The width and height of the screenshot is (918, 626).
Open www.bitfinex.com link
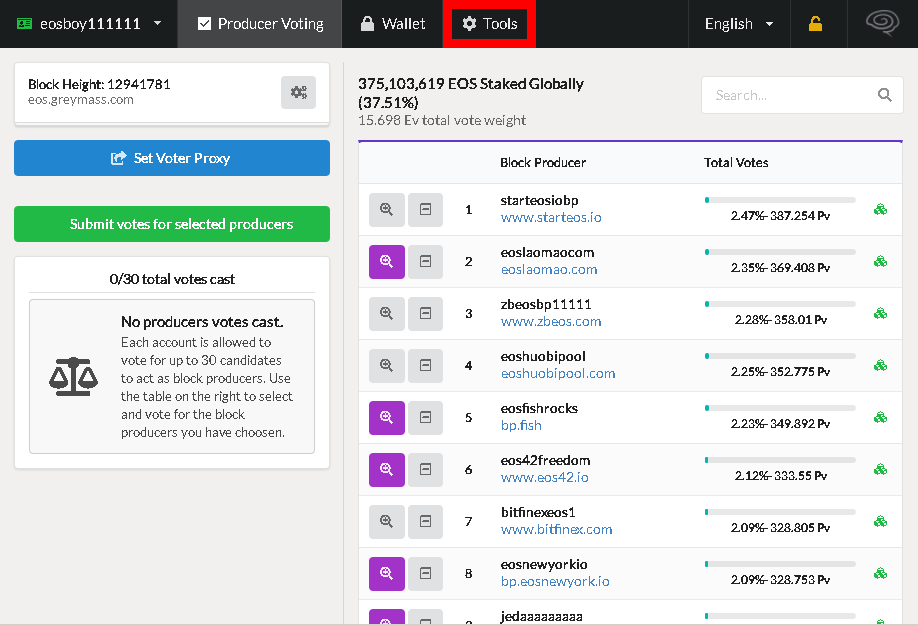tap(556, 530)
